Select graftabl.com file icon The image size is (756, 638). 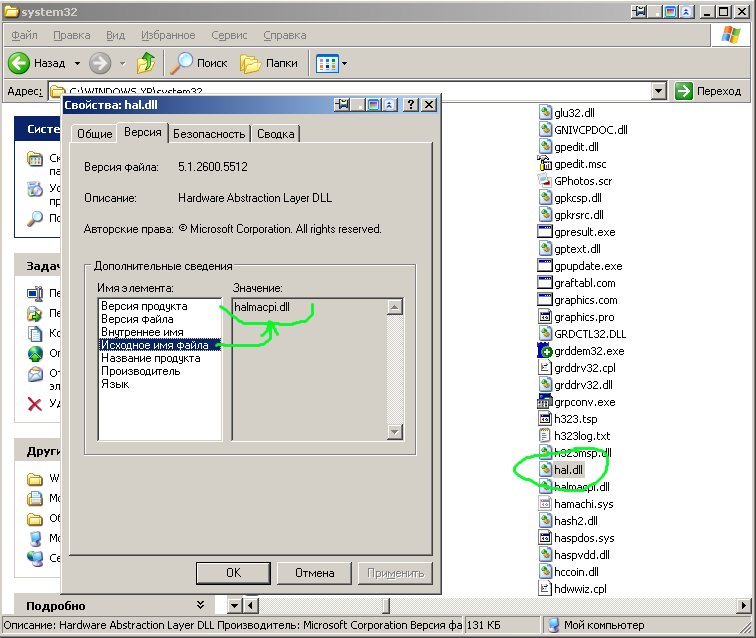545,283
